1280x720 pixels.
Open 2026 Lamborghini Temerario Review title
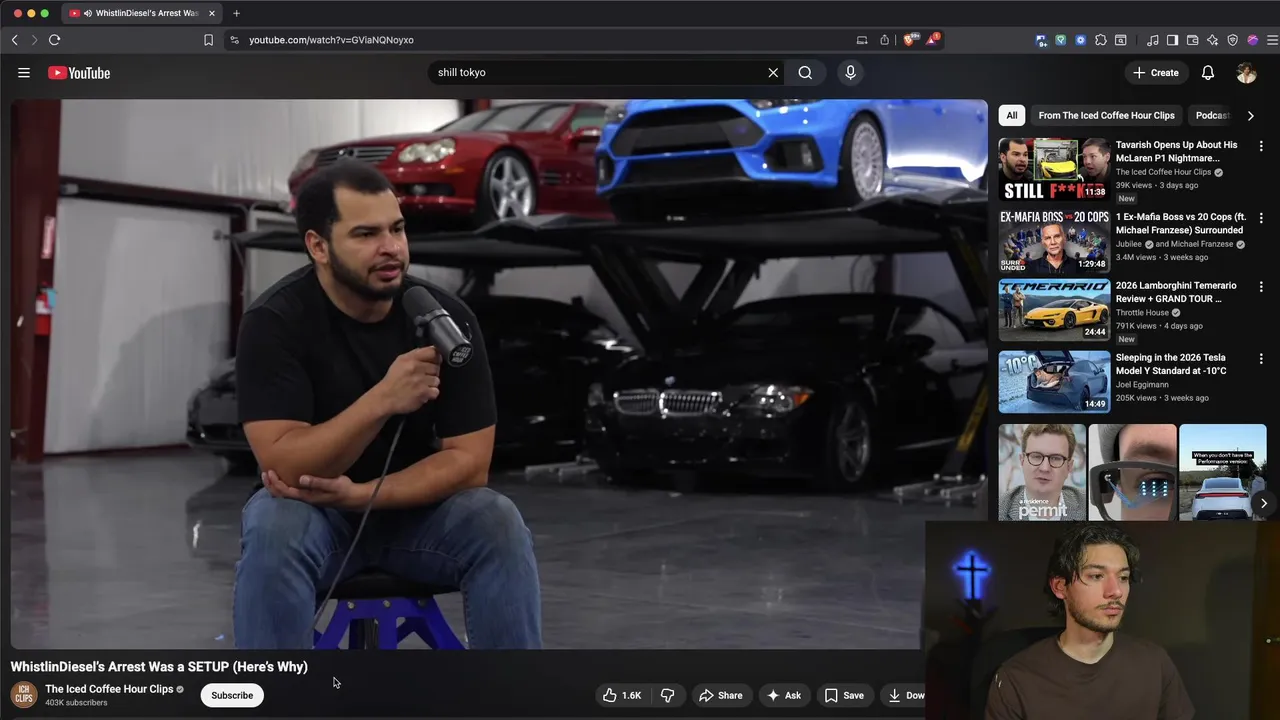point(1176,292)
